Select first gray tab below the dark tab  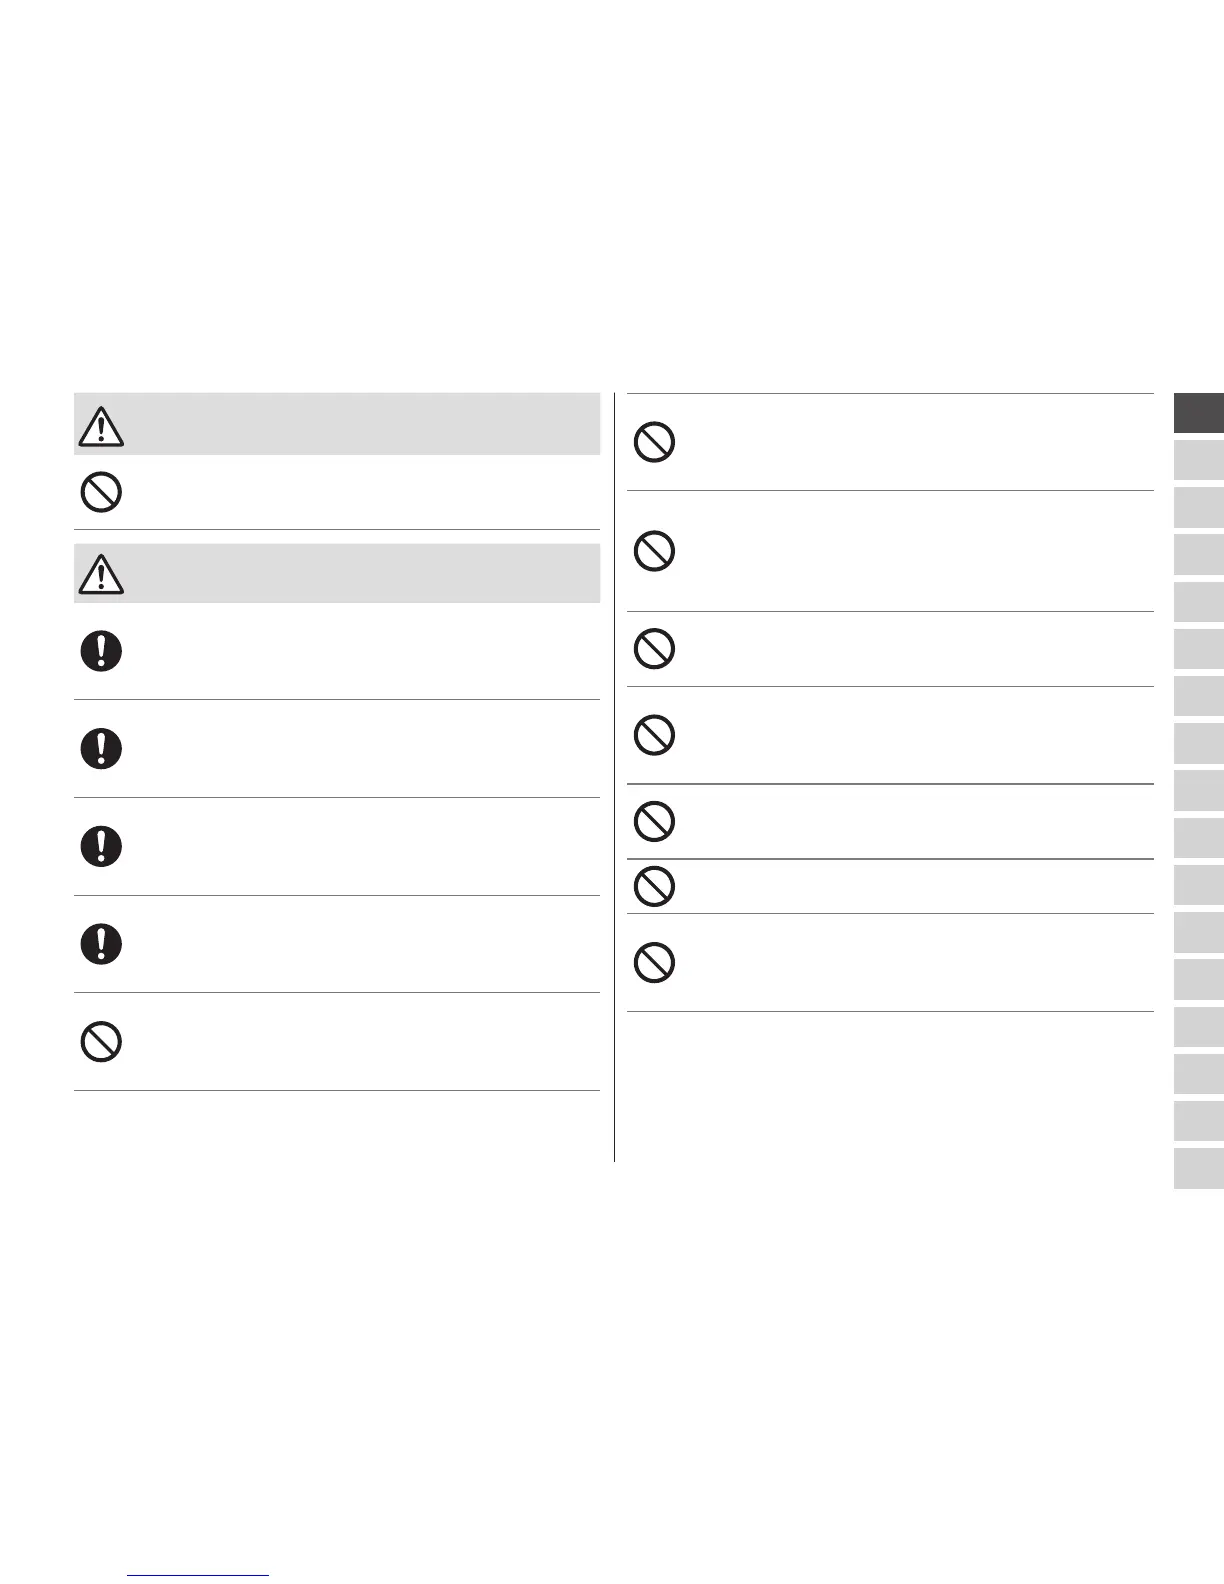coord(1198,461)
